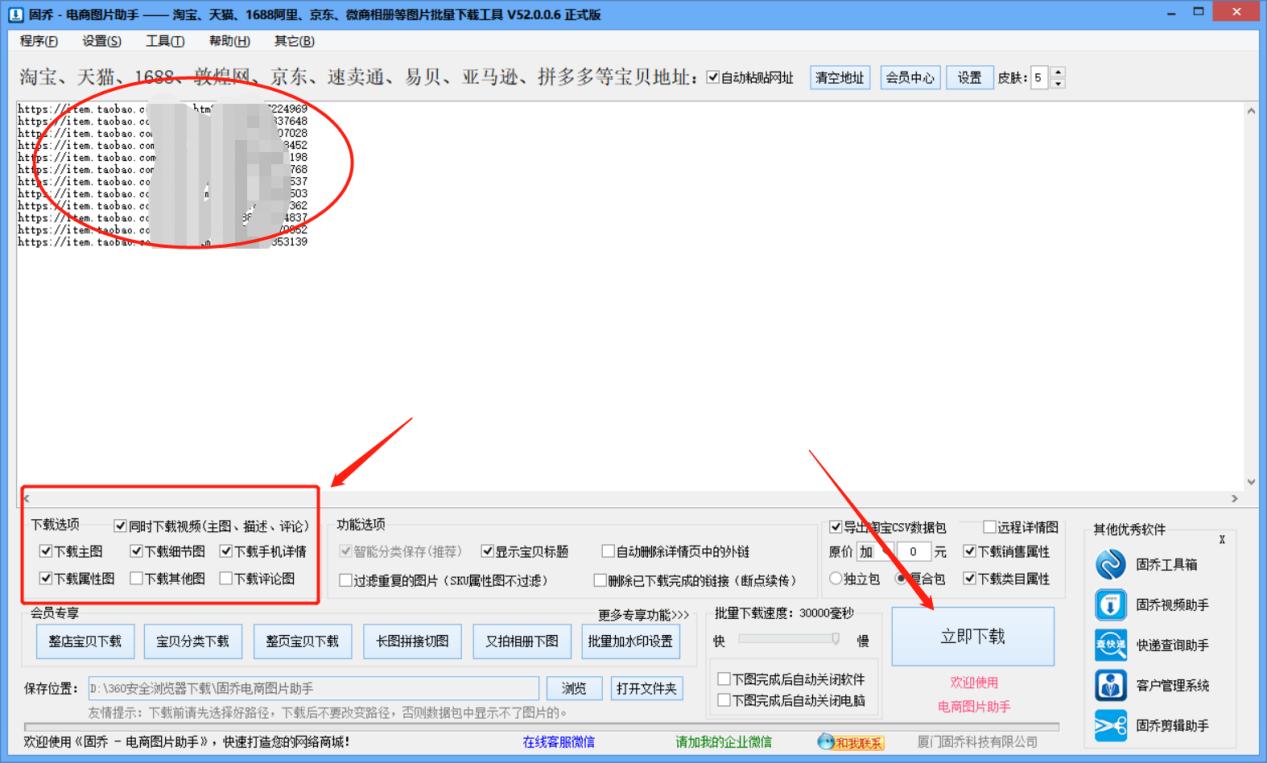
Task: Close the 其他优秀软件 panel with X
Action: click(x=1222, y=540)
